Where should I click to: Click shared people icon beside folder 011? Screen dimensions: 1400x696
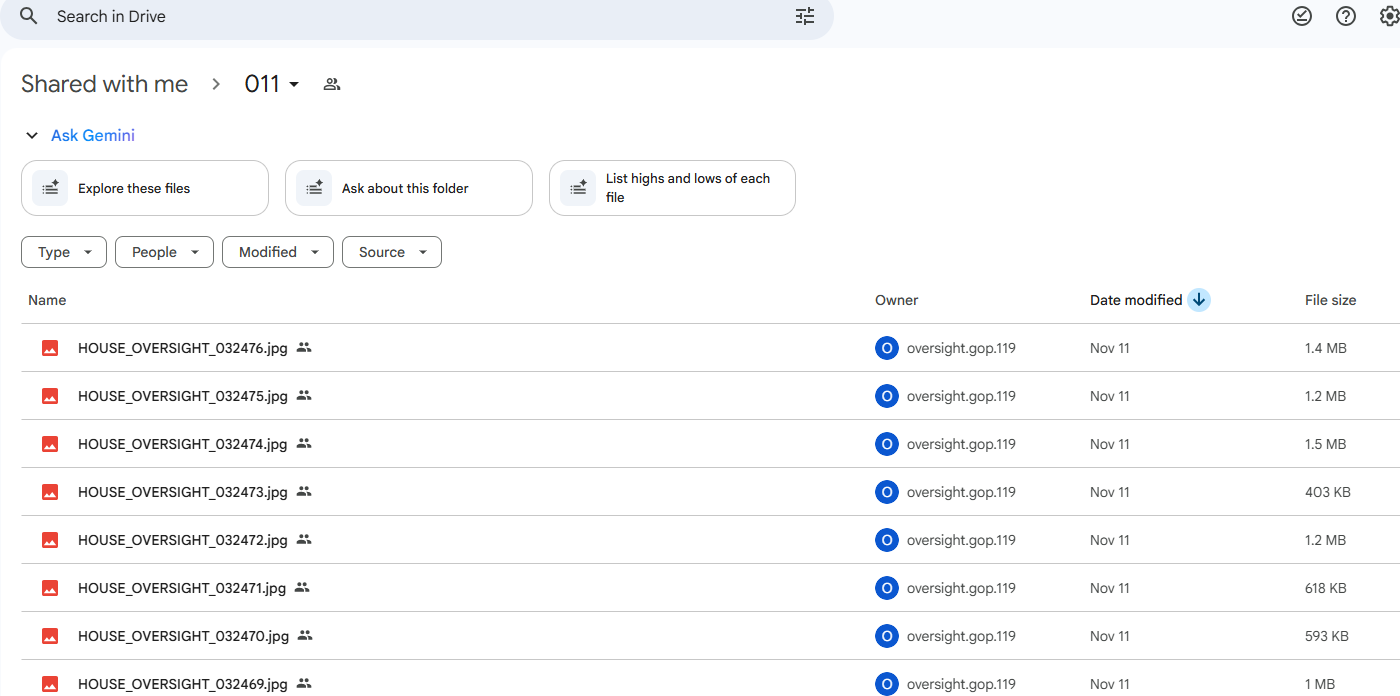click(332, 84)
